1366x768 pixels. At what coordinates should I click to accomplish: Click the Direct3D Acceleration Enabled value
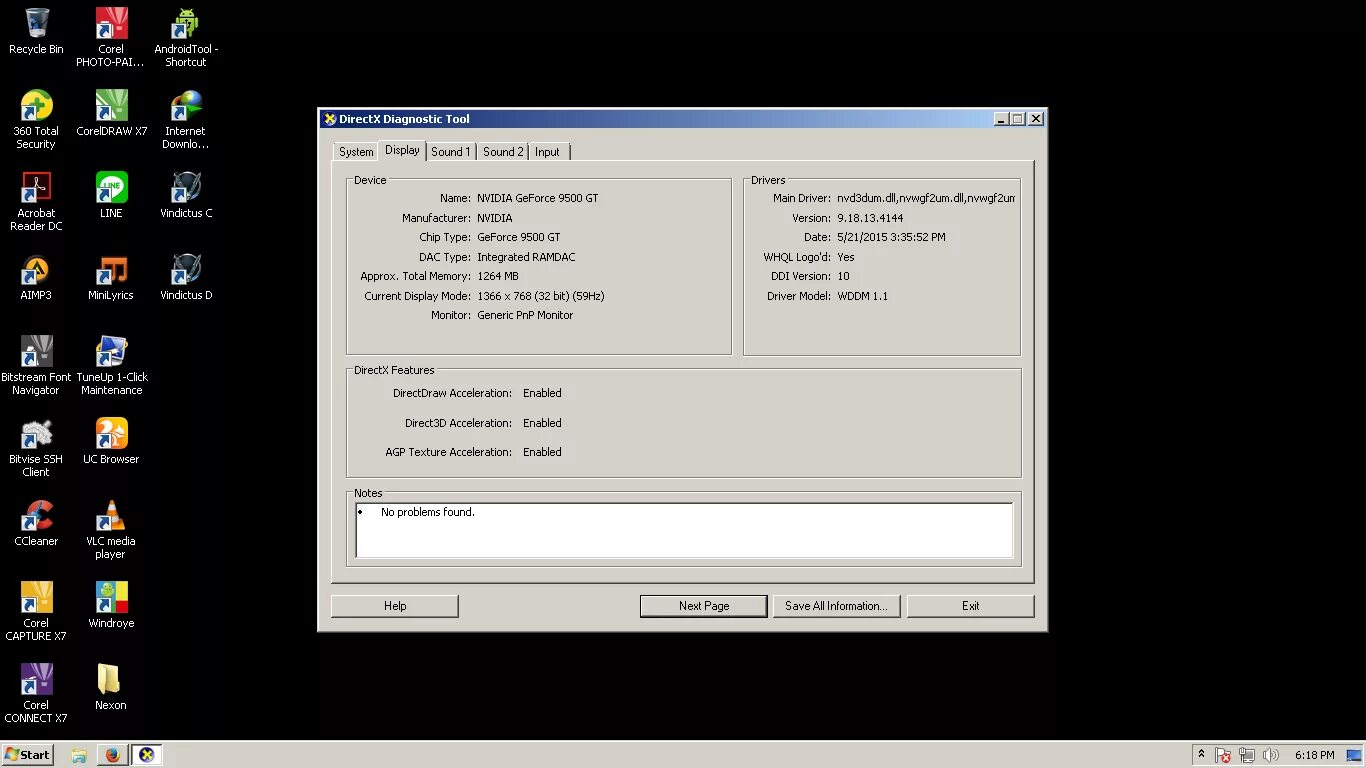542,423
